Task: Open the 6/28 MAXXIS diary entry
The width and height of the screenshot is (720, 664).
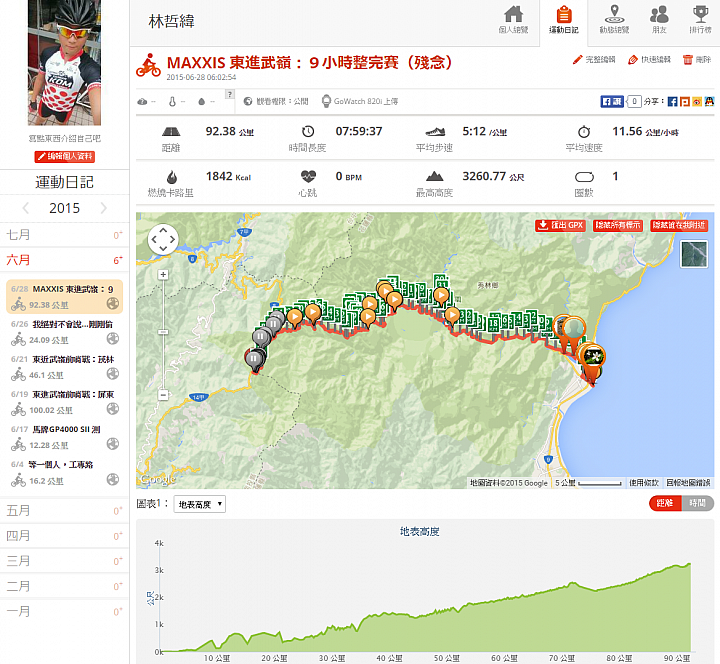Action: [x=64, y=297]
